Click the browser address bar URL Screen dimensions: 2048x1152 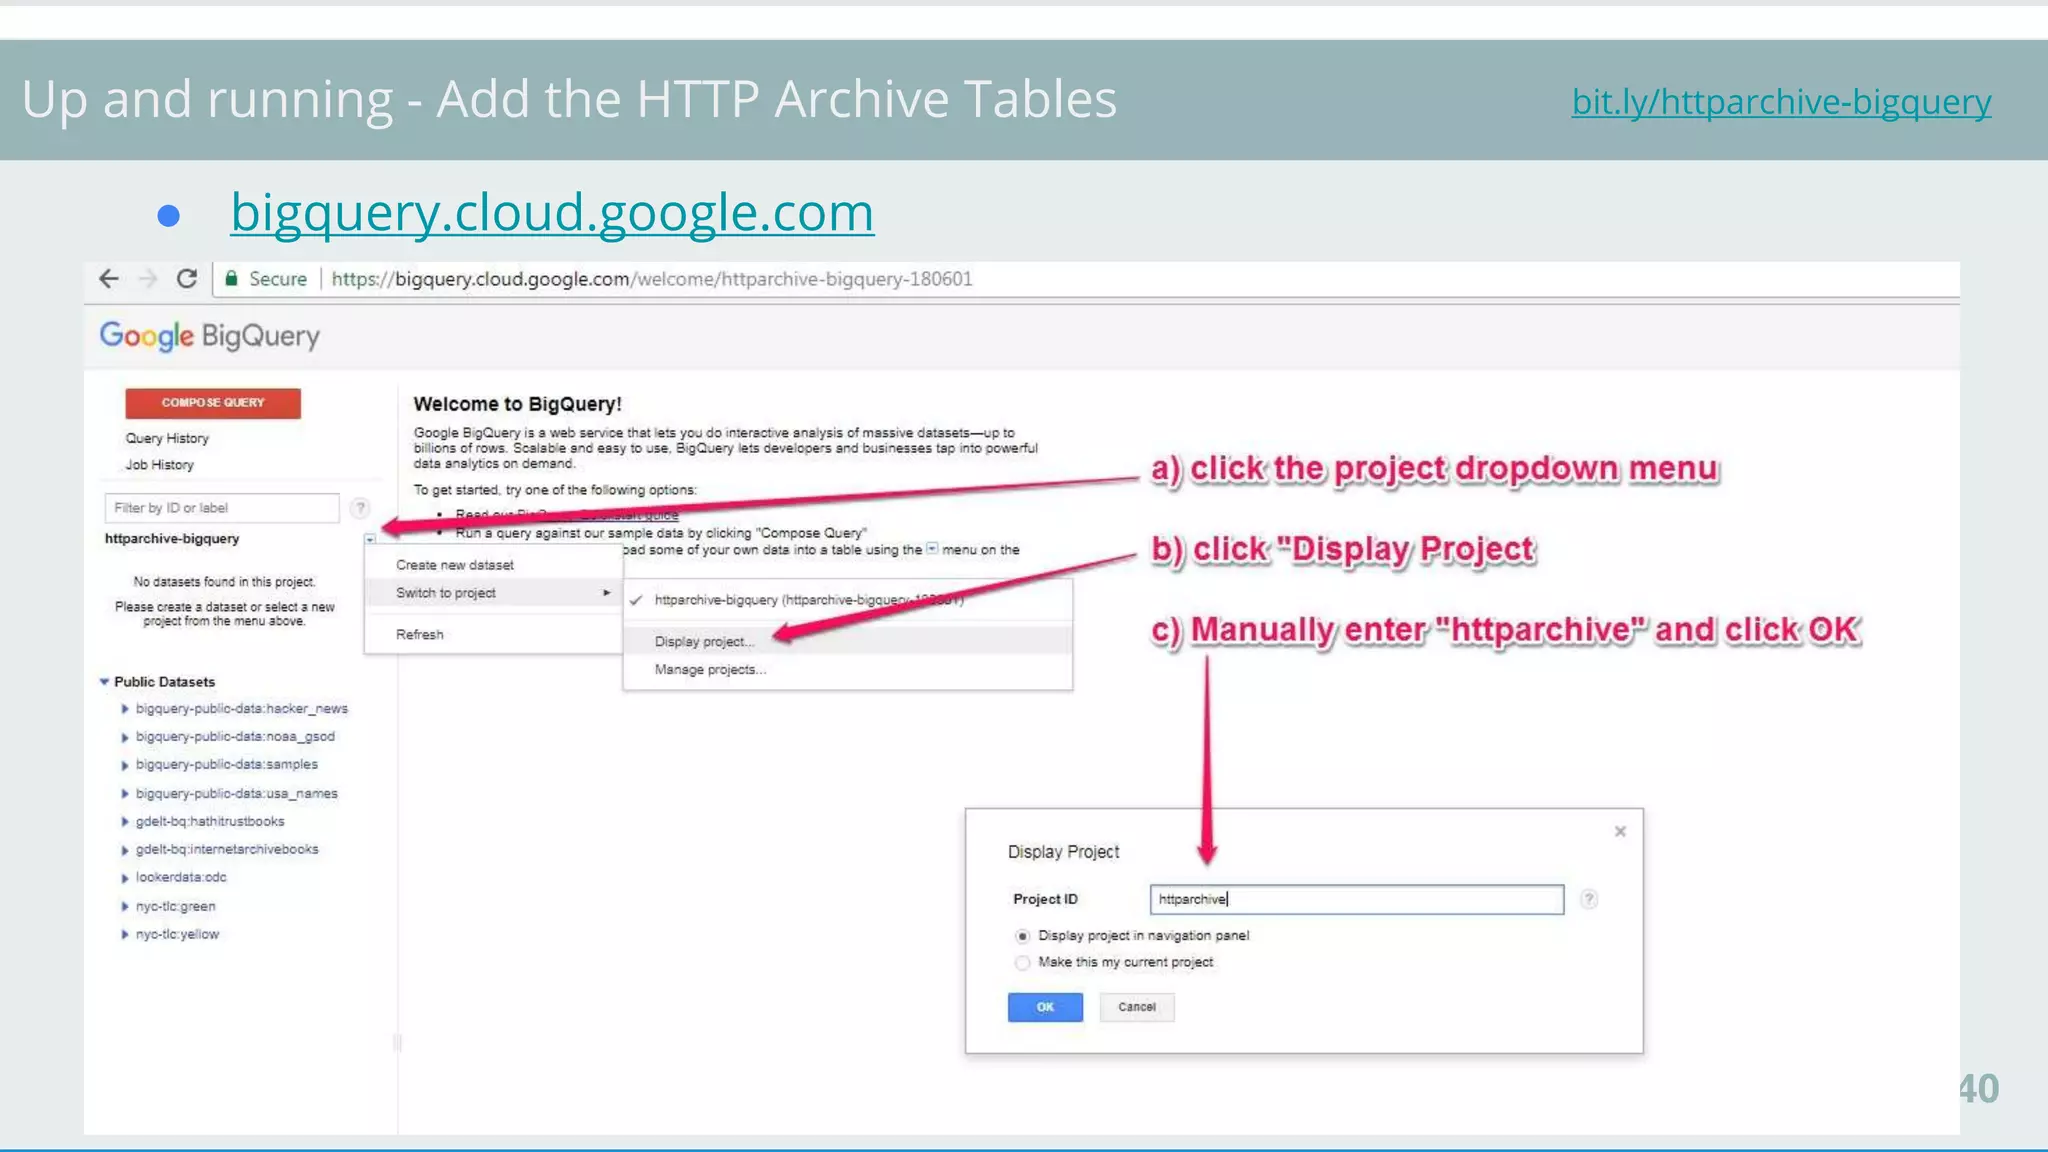(651, 279)
